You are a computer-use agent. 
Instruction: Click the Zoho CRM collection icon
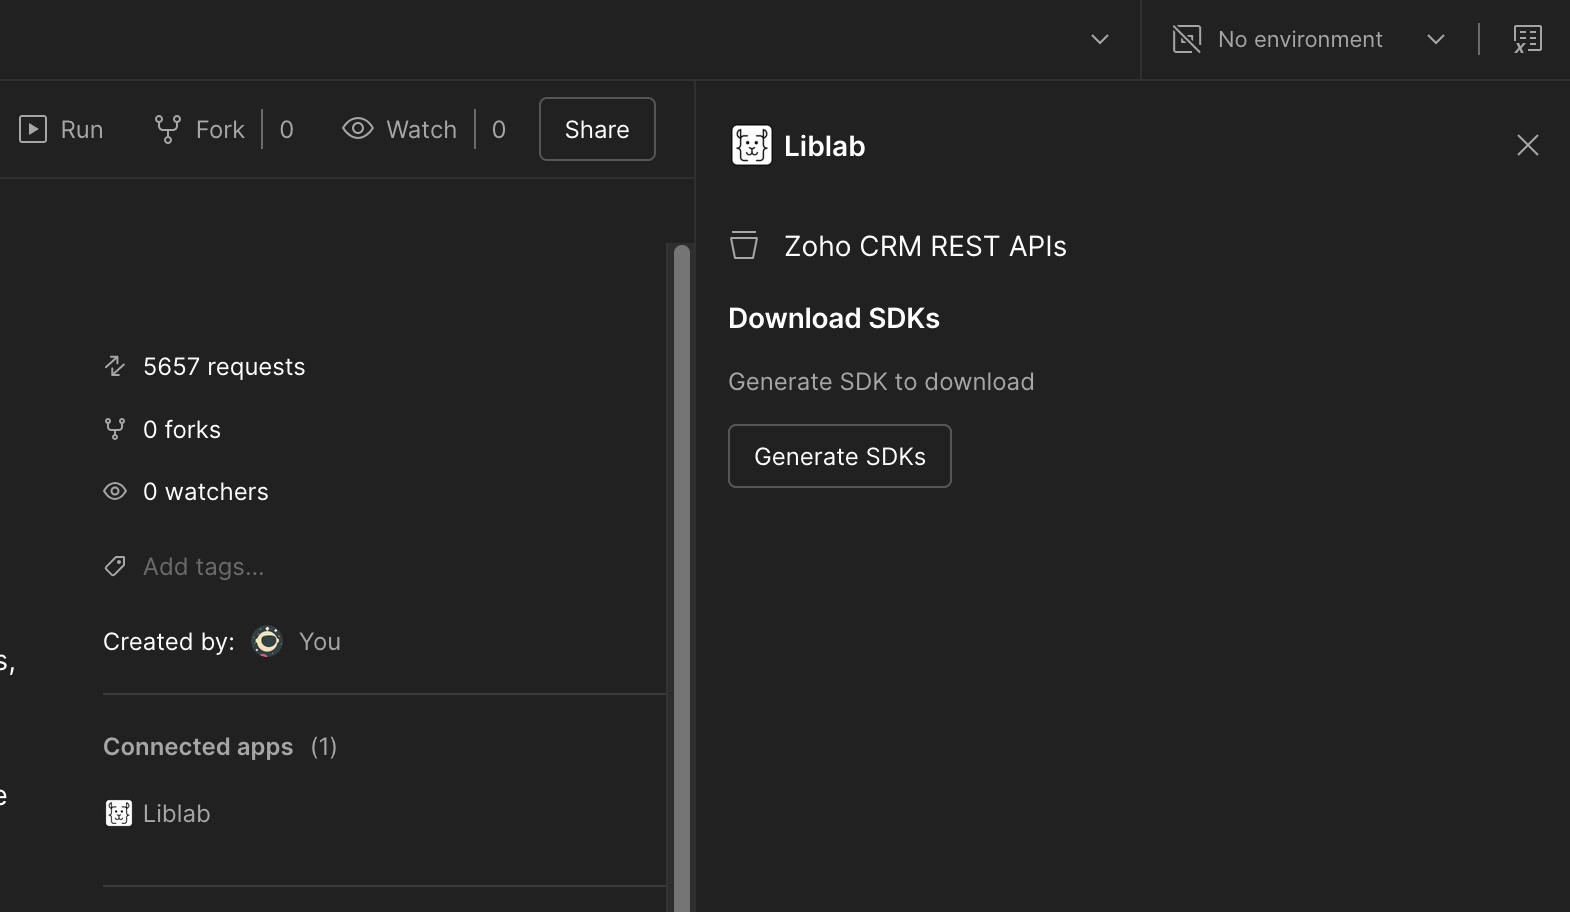click(744, 245)
